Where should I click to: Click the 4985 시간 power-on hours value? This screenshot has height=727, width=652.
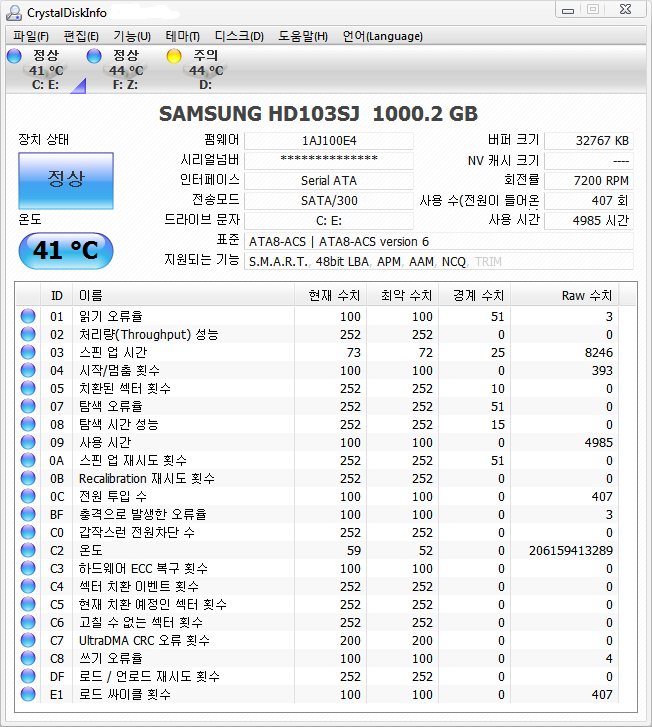point(588,221)
